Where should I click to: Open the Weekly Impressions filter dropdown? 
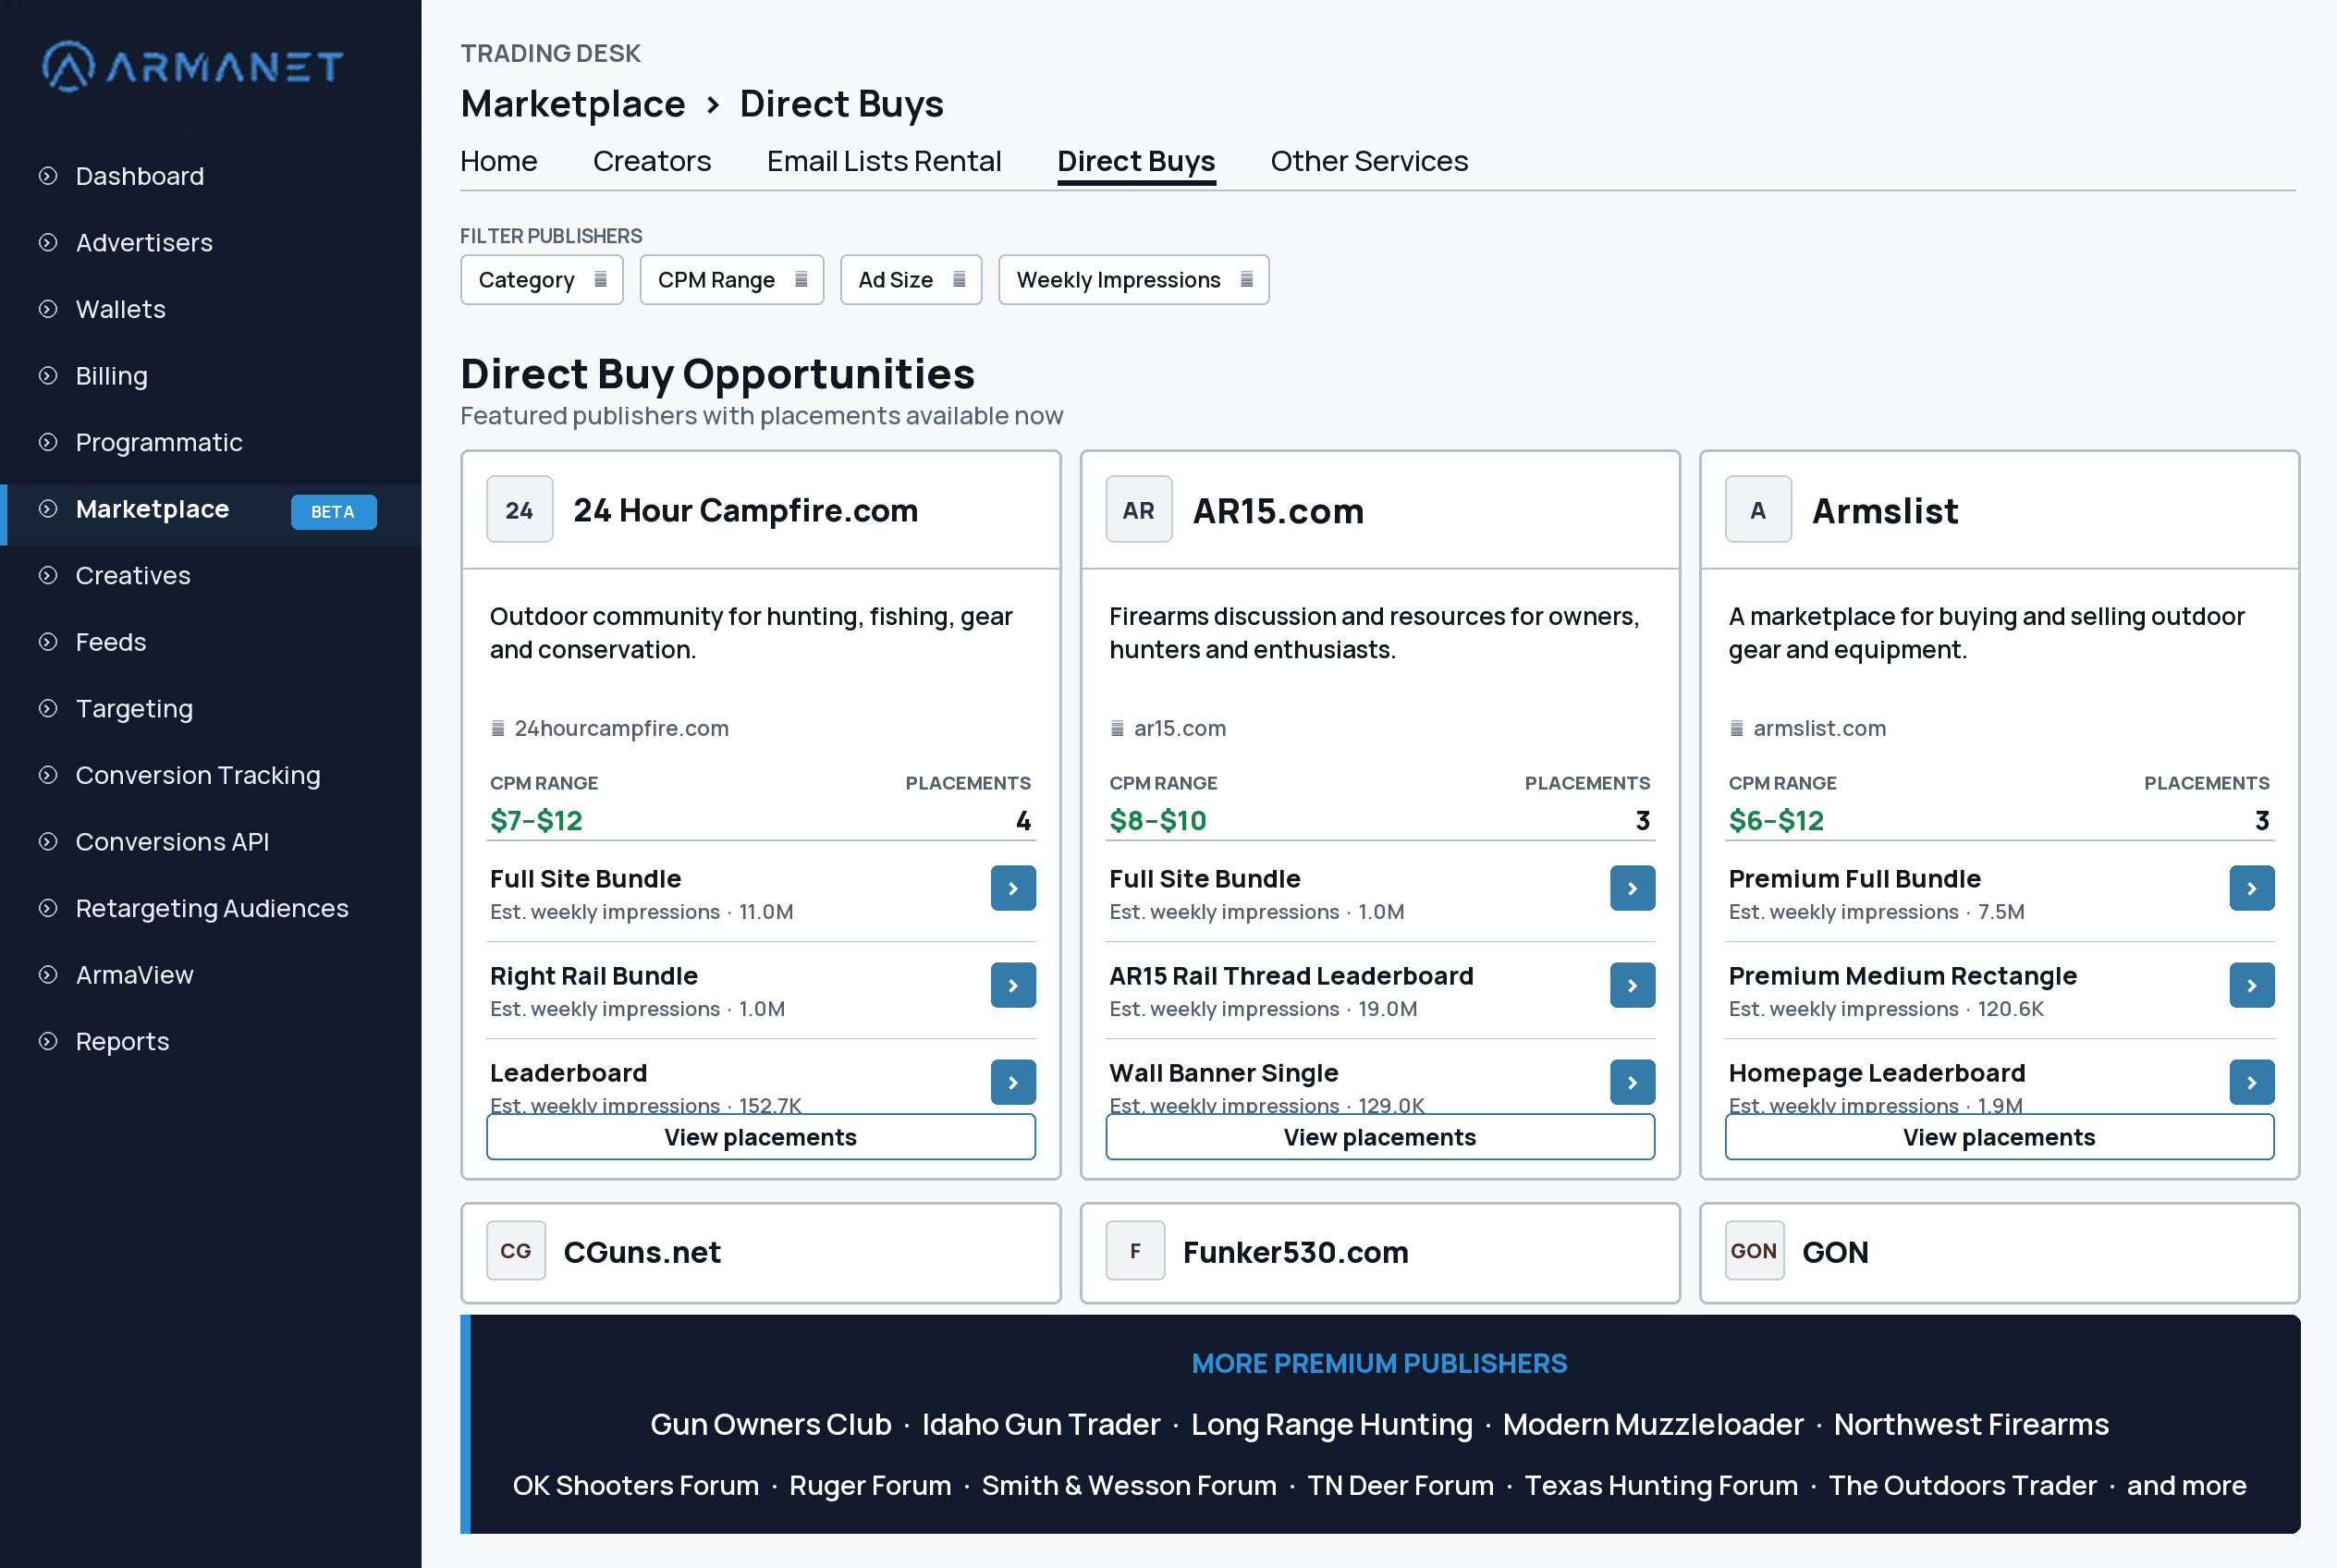(x=1134, y=280)
